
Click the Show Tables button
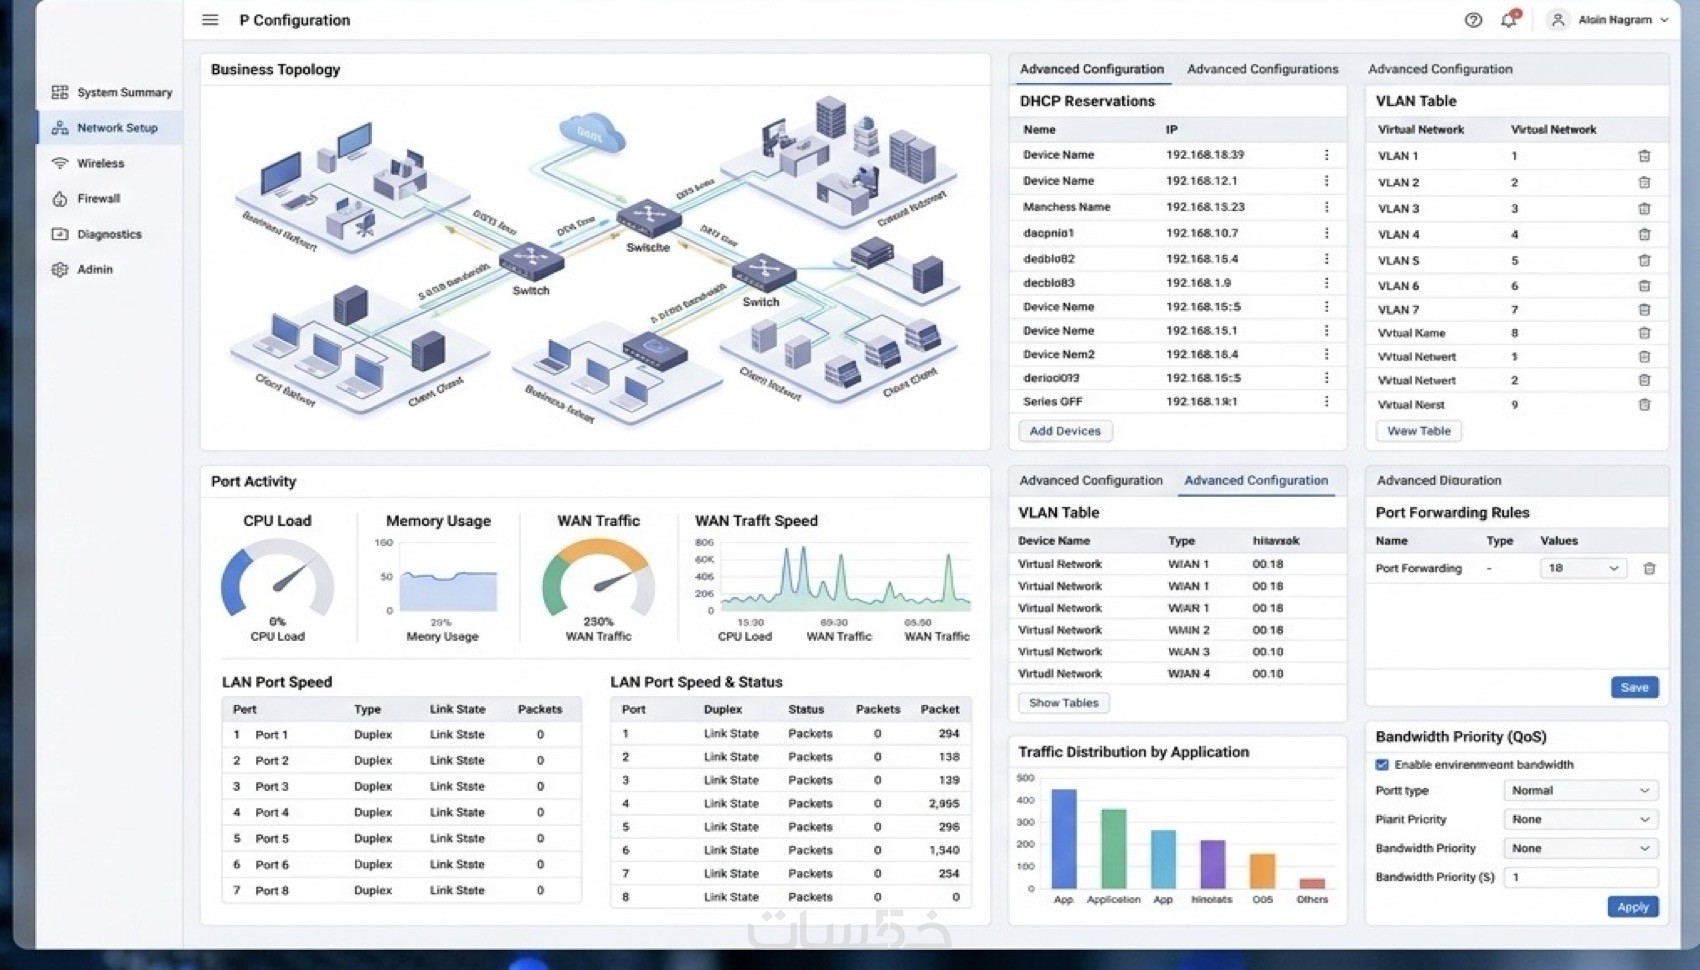click(1064, 703)
